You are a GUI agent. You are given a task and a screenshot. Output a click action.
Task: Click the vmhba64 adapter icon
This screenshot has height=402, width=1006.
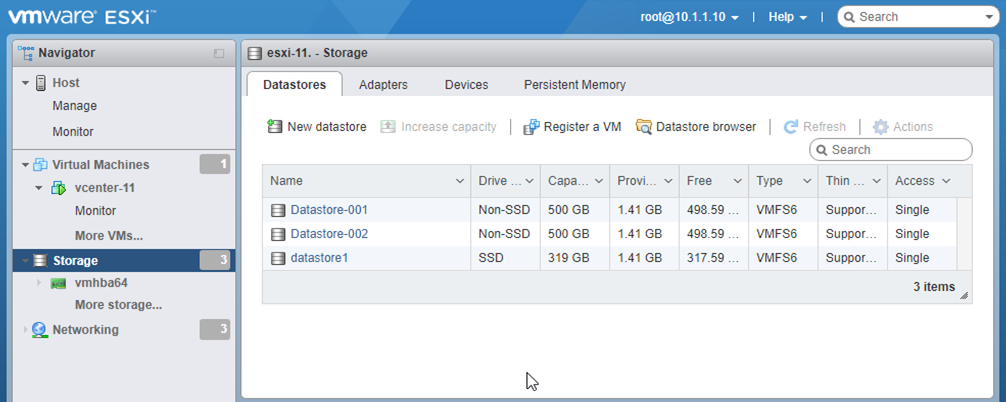(x=59, y=283)
